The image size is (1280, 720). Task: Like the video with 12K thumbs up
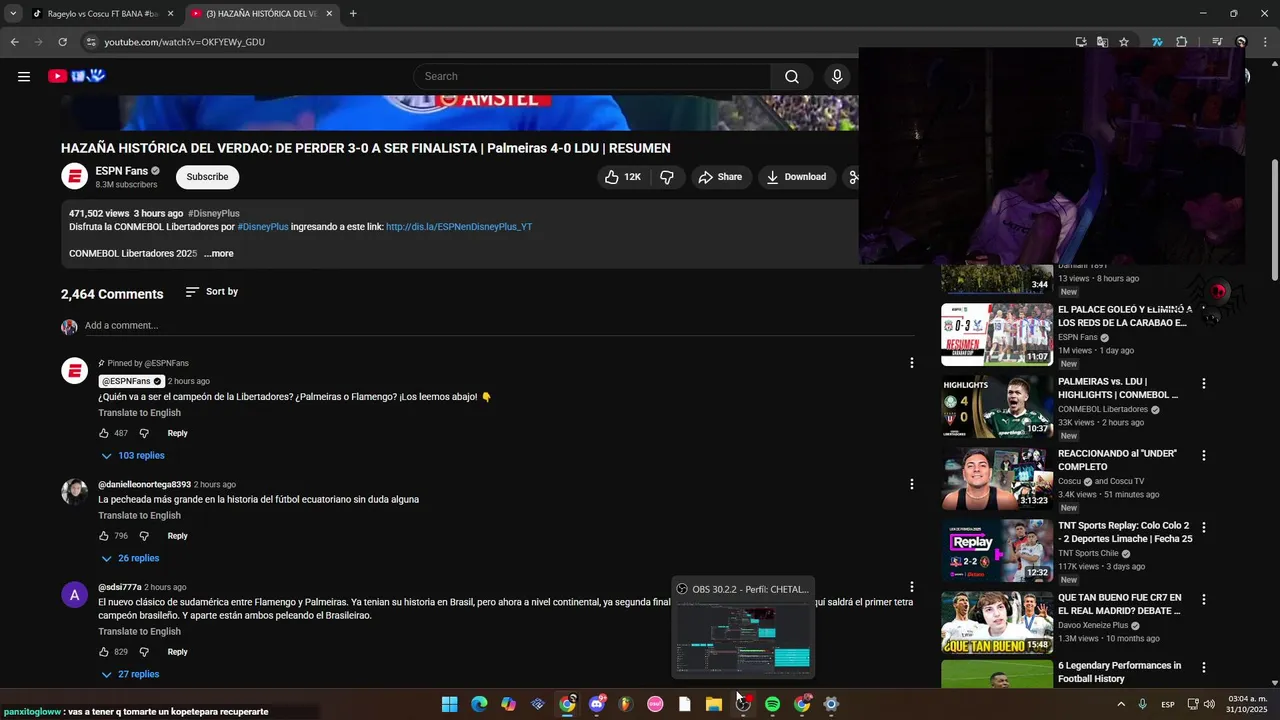point(622,177)
